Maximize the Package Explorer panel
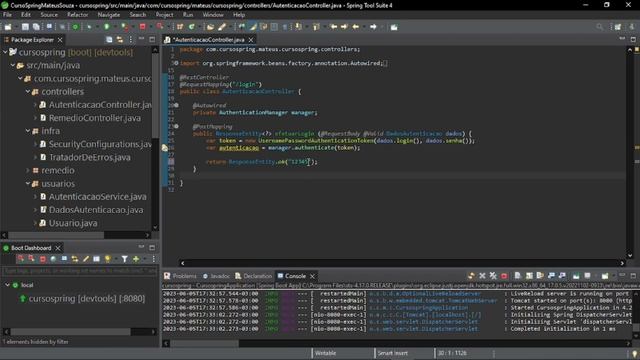 pyautogui.click(x=152, y=40)
